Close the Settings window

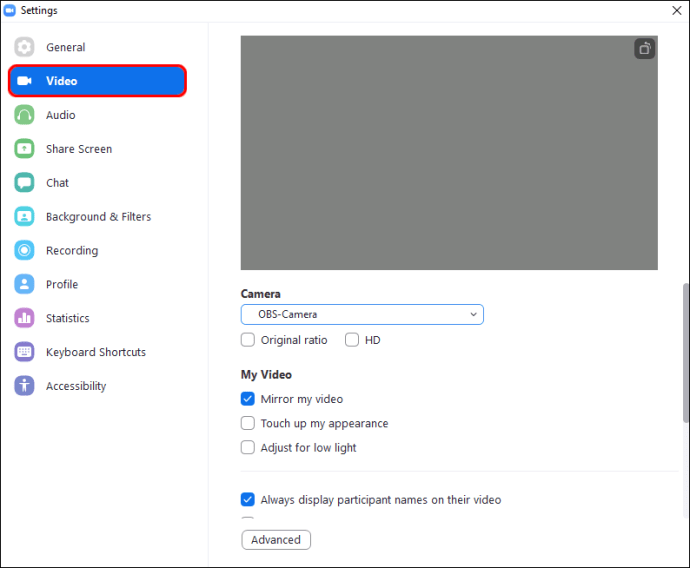click(677, 11)
